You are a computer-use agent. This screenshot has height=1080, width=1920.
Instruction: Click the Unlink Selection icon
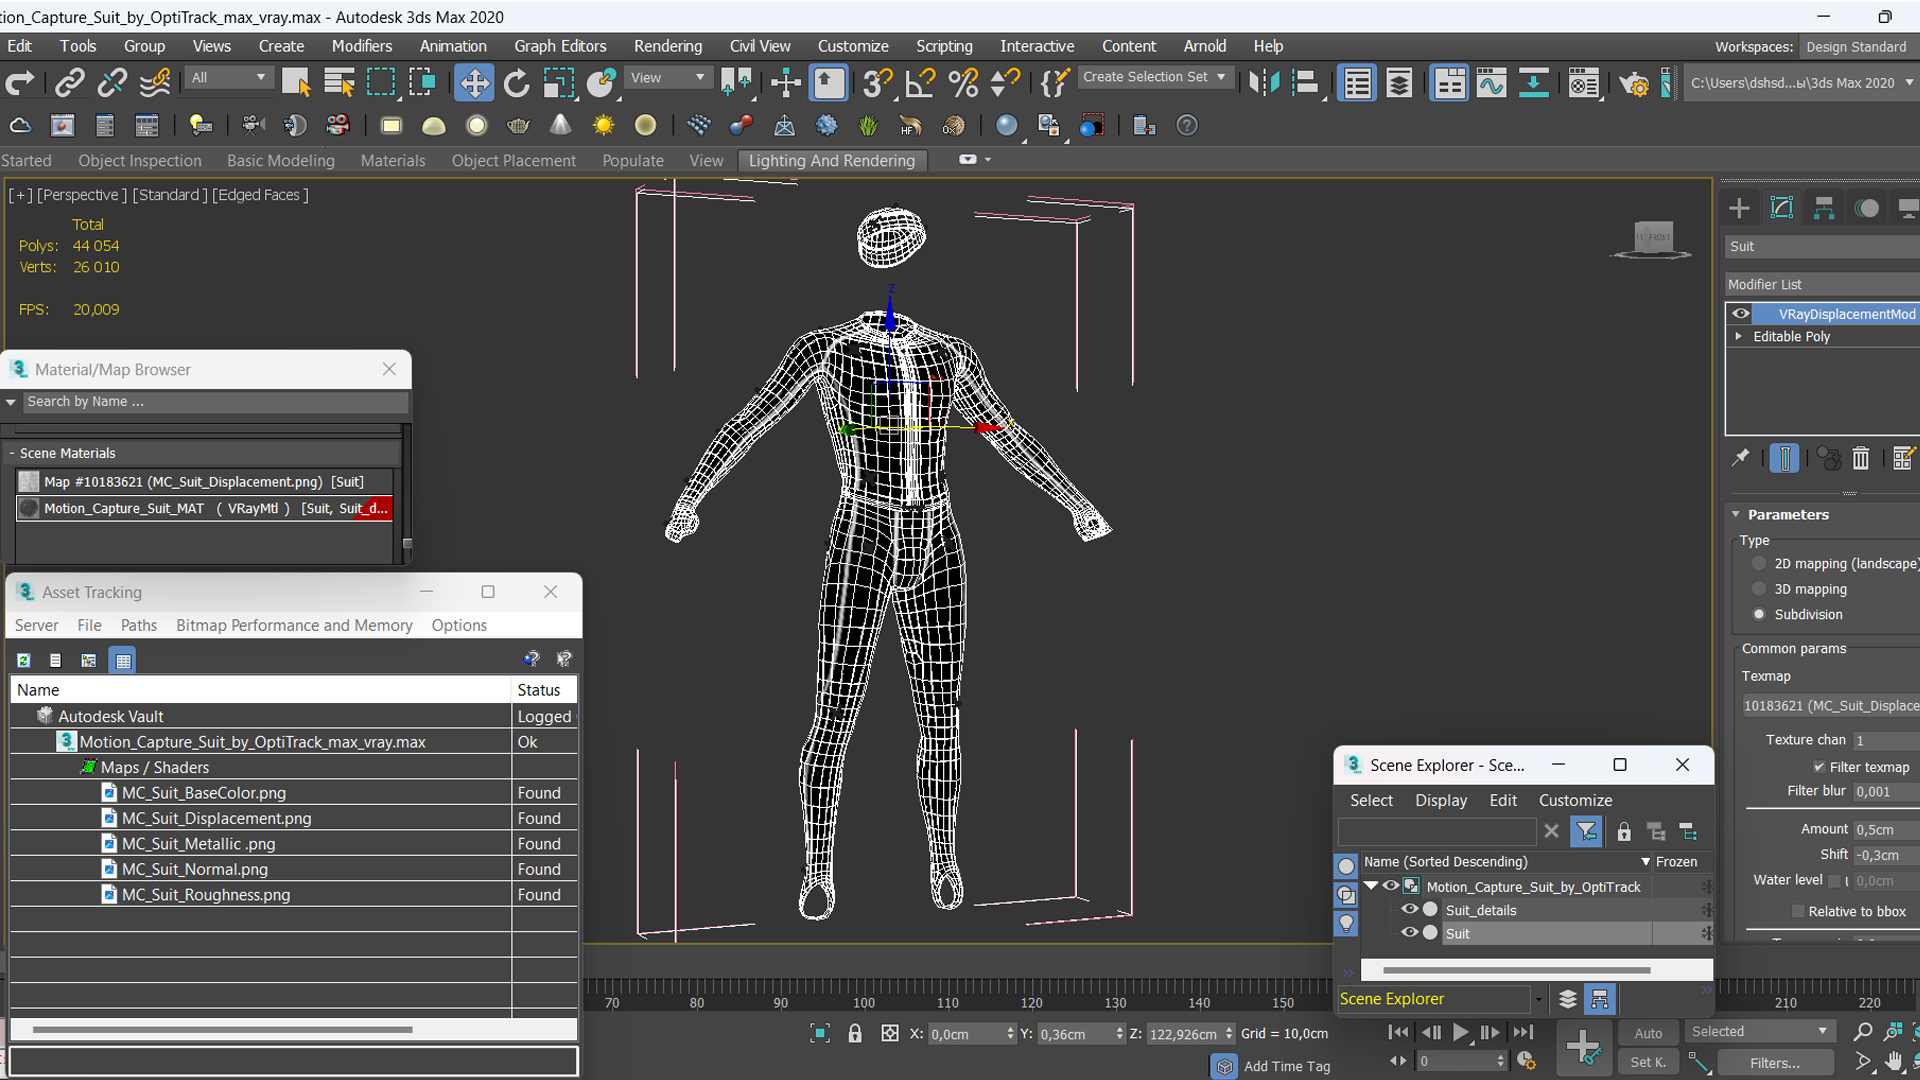click(112, 83)
